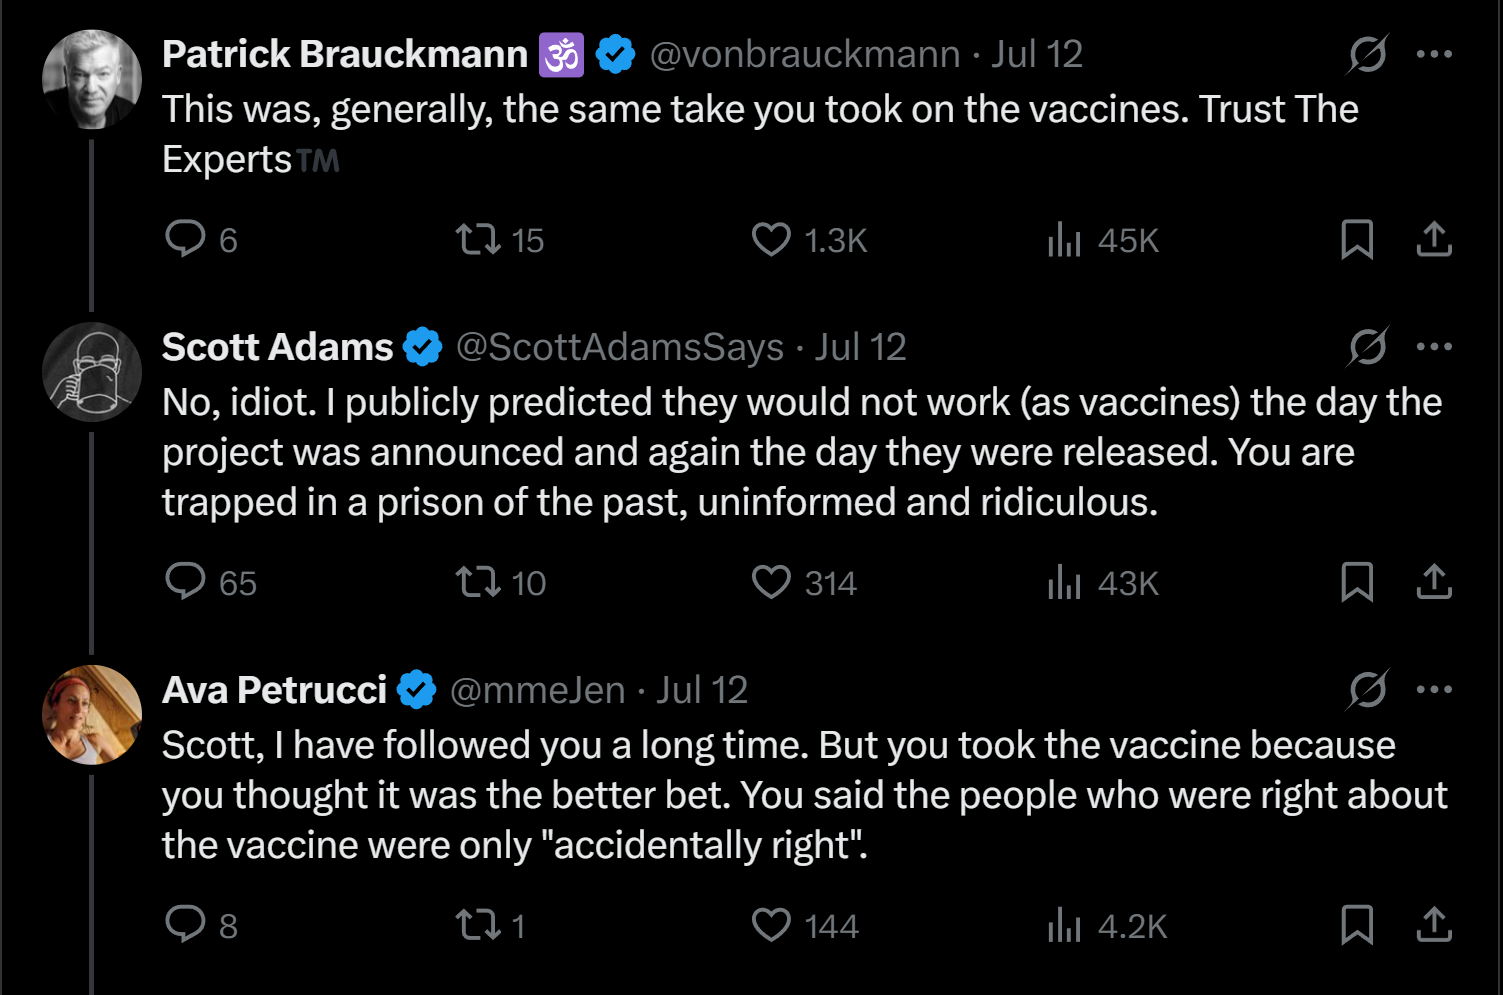This screenshot has height=995, width=1503.
Task: Open Scott Adams' avatar image
Action: click(x=92, y=372)
